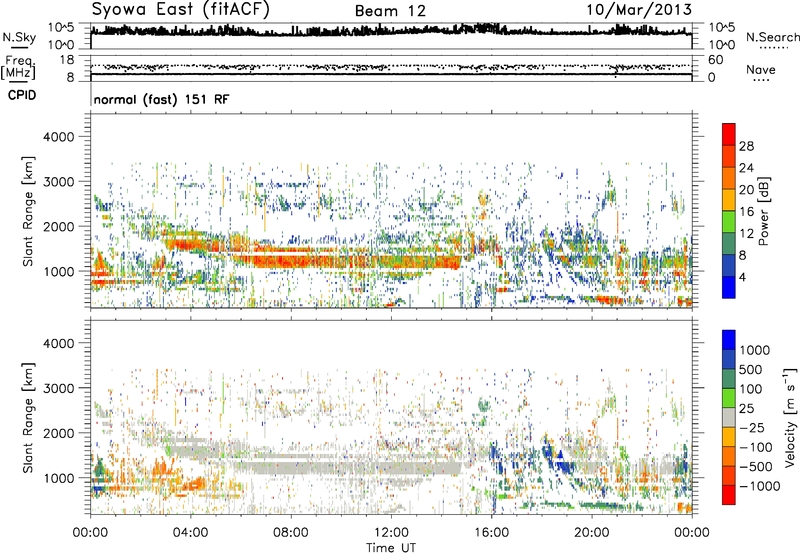Click the '20:00' time tick label
800x554 pixels.
[x=592, y=533]
